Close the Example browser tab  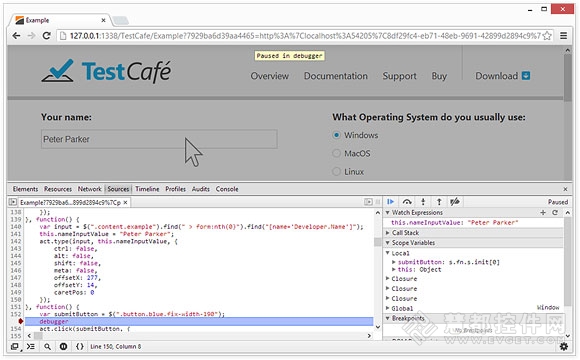click(x=104, y=20)
